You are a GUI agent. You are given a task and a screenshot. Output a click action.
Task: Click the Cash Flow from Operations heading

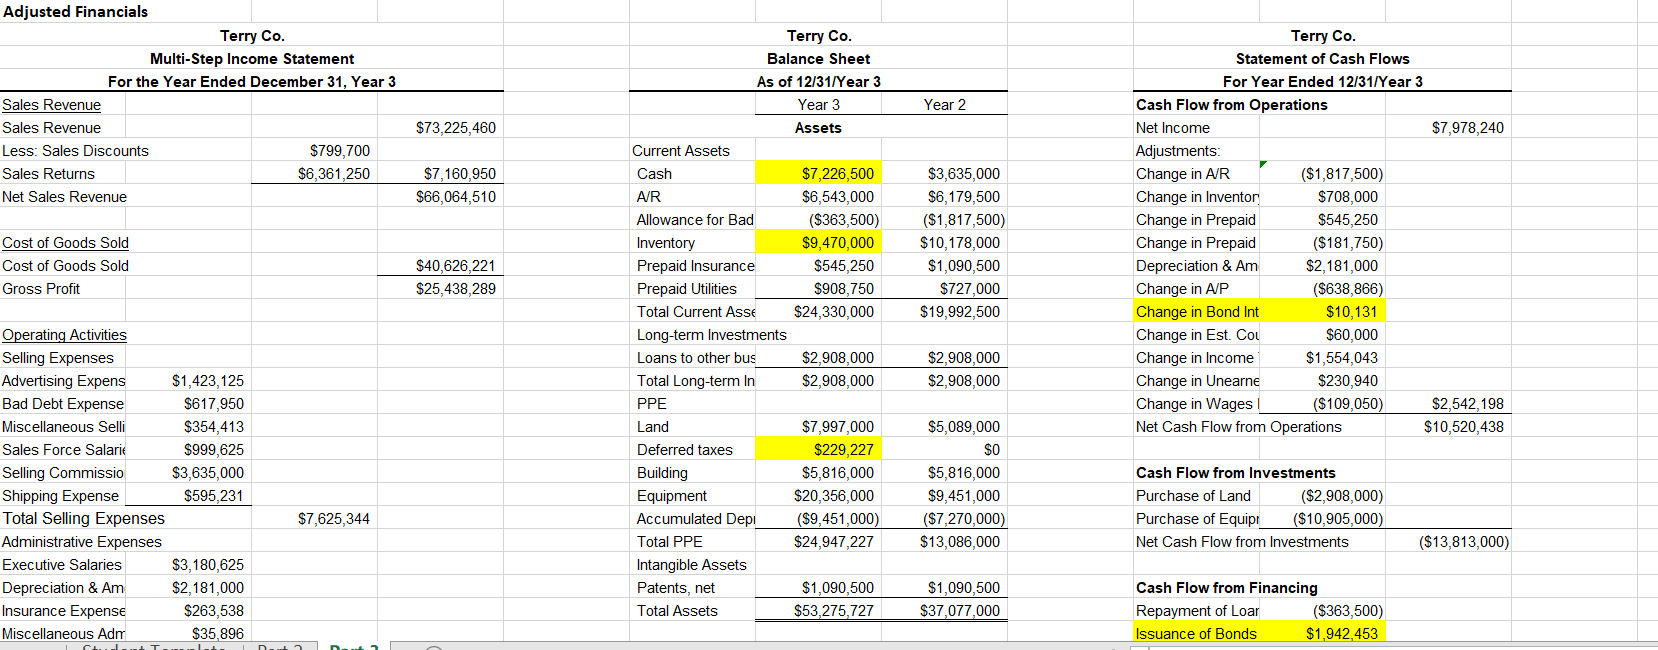click(1232, 105)
